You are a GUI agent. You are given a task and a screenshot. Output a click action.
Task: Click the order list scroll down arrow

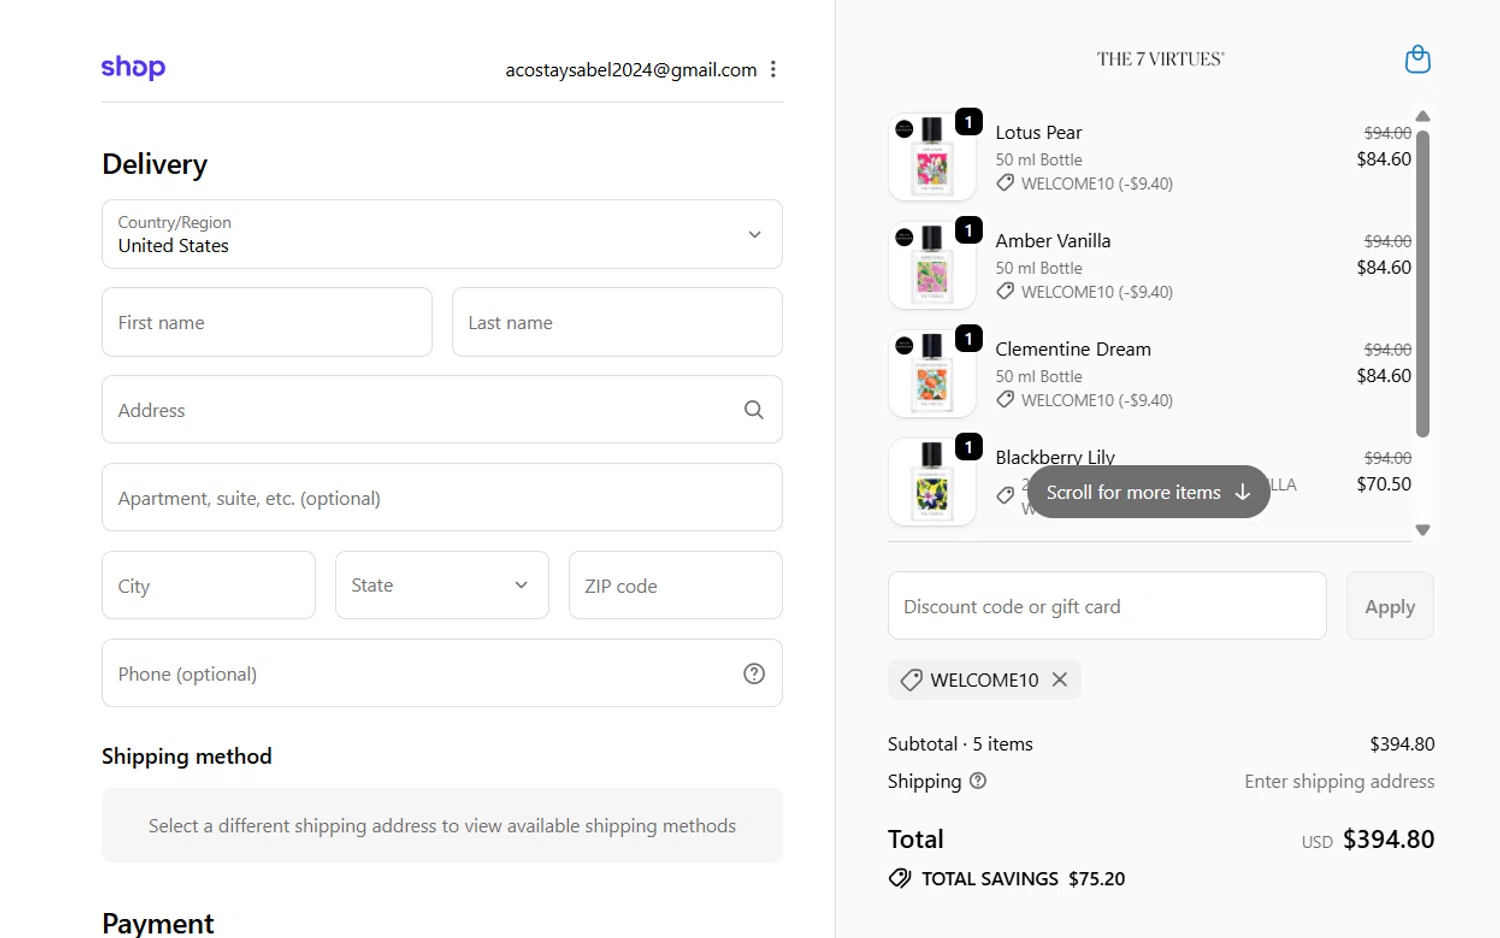1423,530
